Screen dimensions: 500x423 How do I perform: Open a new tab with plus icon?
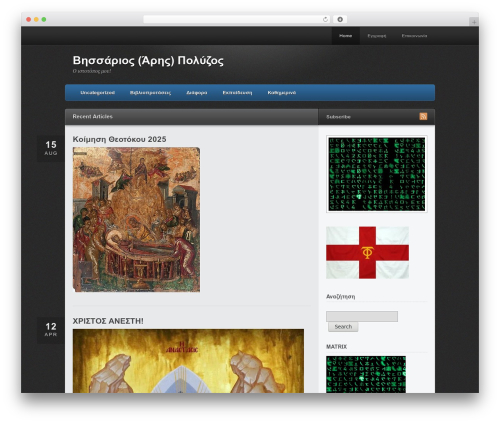(474, 22)
